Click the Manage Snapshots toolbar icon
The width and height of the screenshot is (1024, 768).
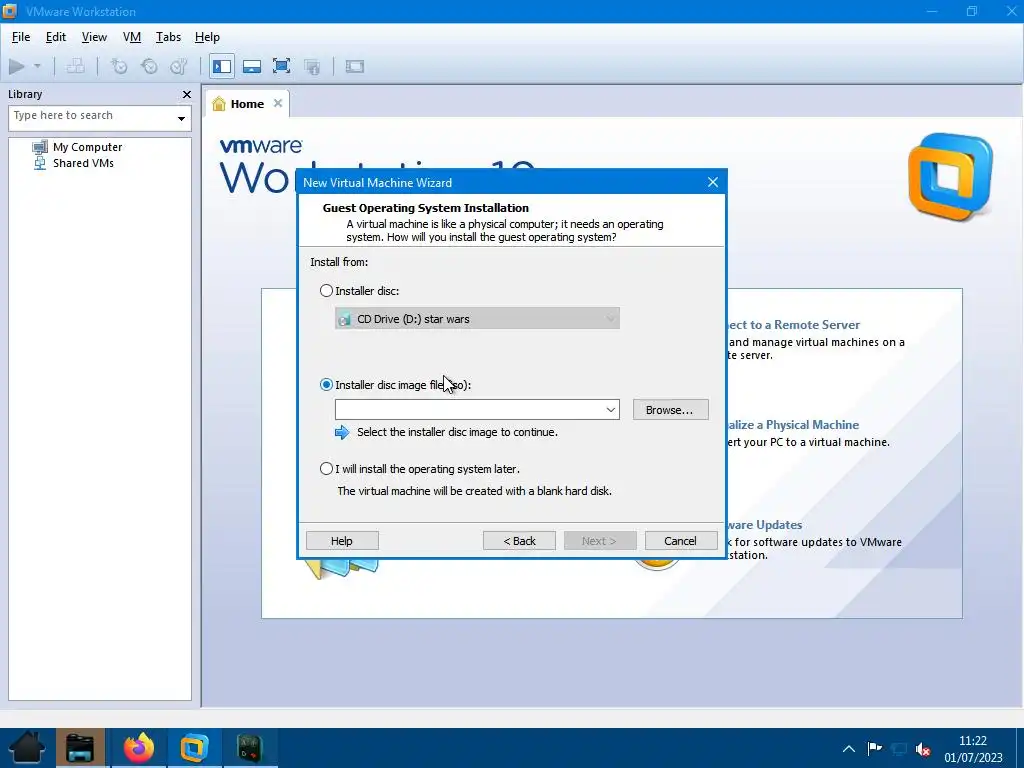point(178,66)
